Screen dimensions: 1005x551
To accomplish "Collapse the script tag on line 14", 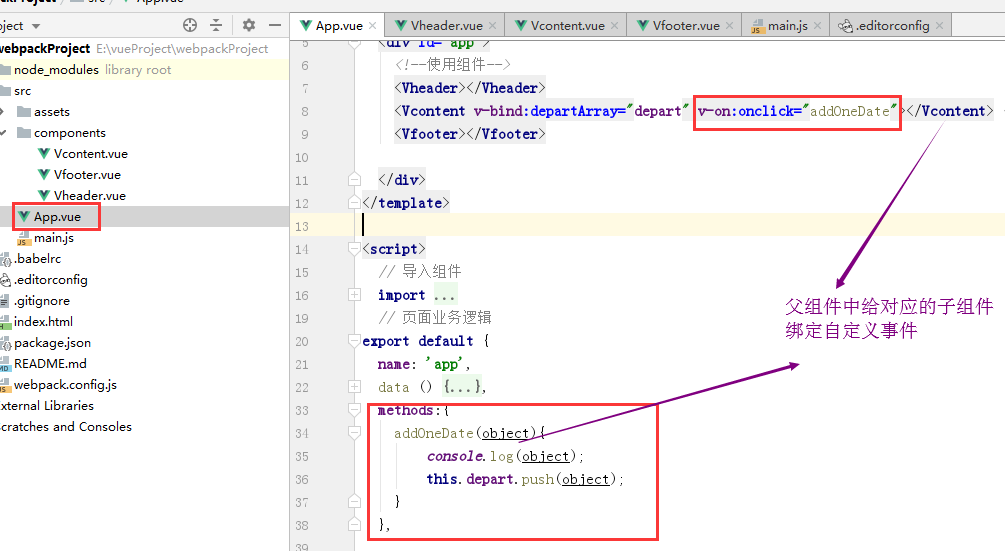I will pos(354,249).
